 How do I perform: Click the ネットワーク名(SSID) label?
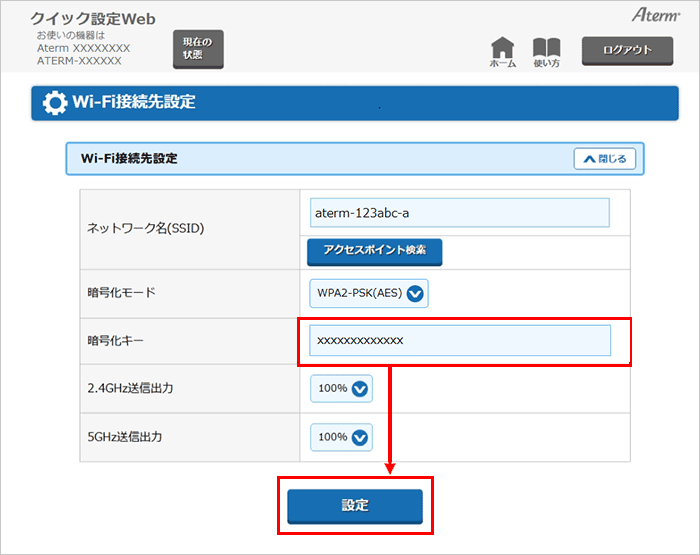click(145, 229)
